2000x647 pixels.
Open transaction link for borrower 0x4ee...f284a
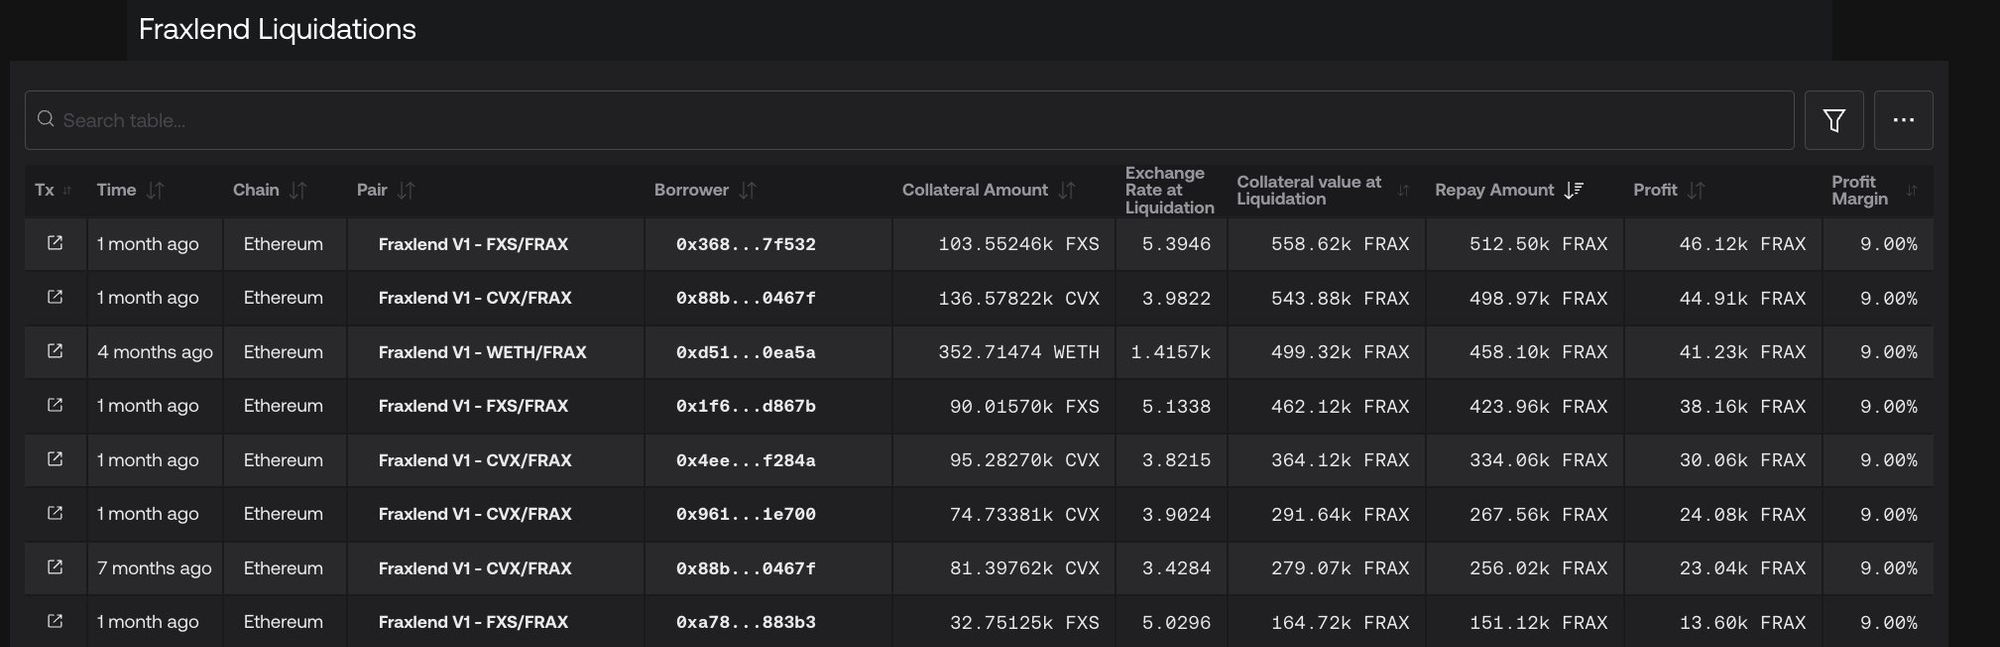point(55,459)
